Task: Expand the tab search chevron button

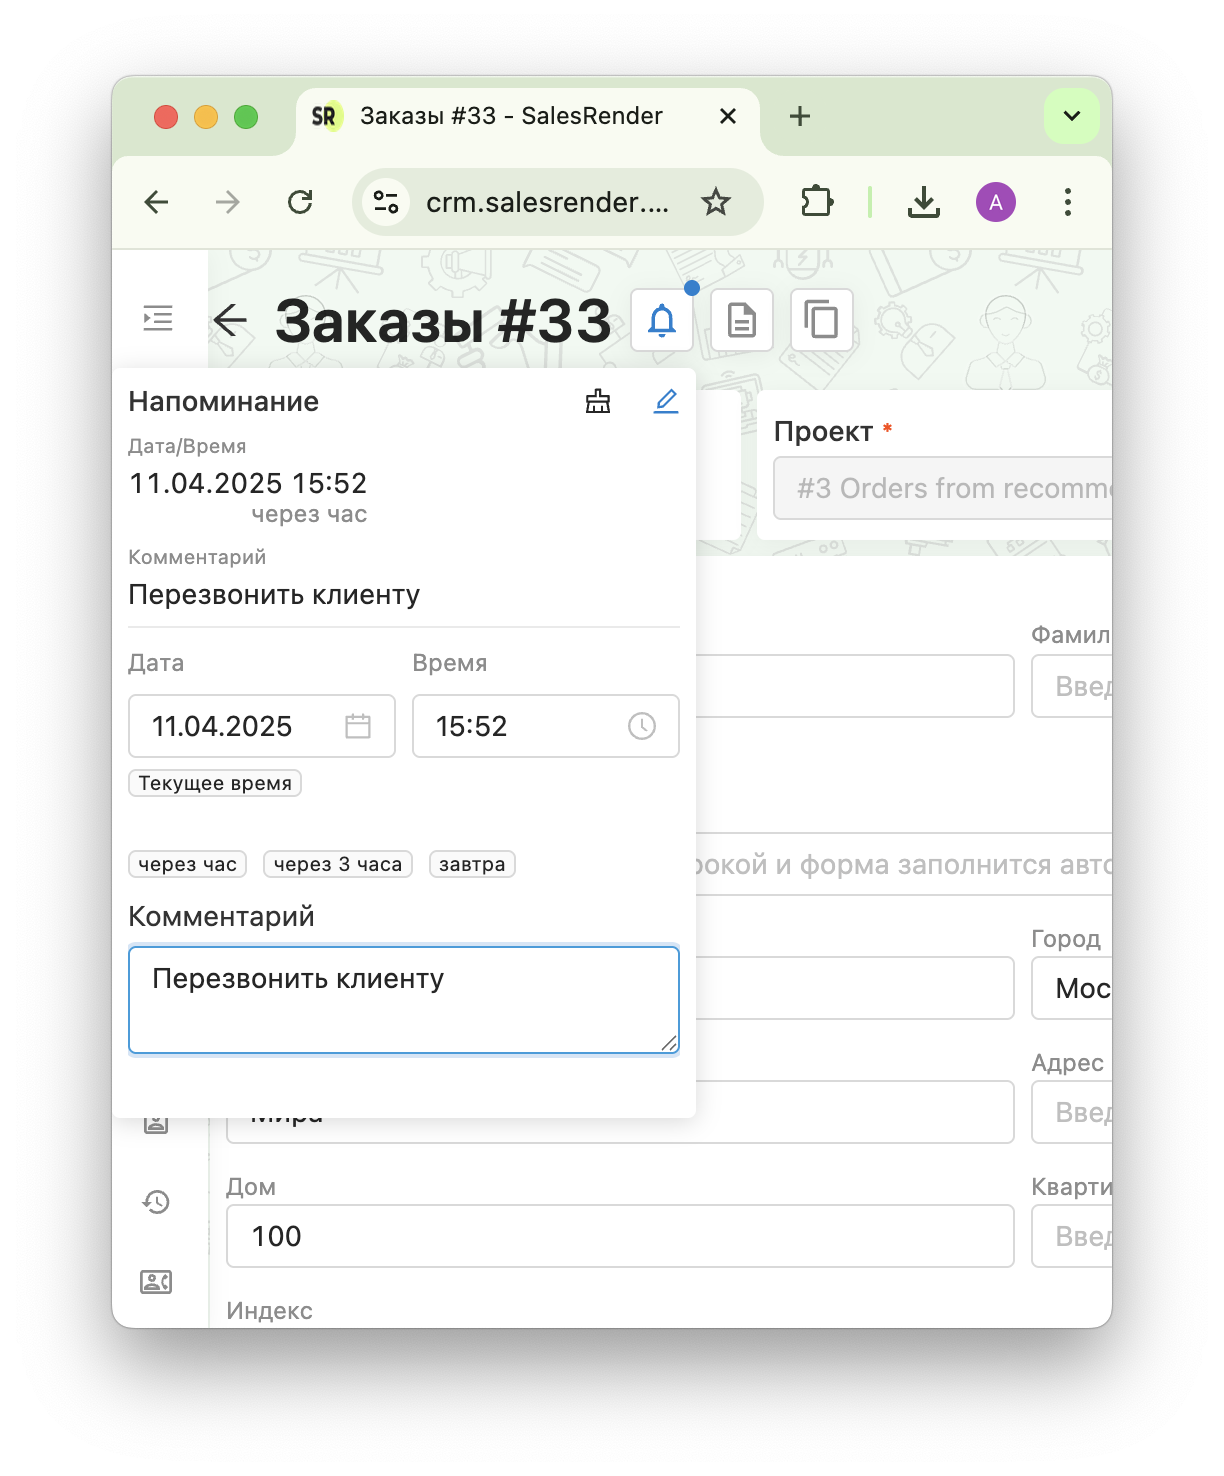Action: tap(1072, 116)
